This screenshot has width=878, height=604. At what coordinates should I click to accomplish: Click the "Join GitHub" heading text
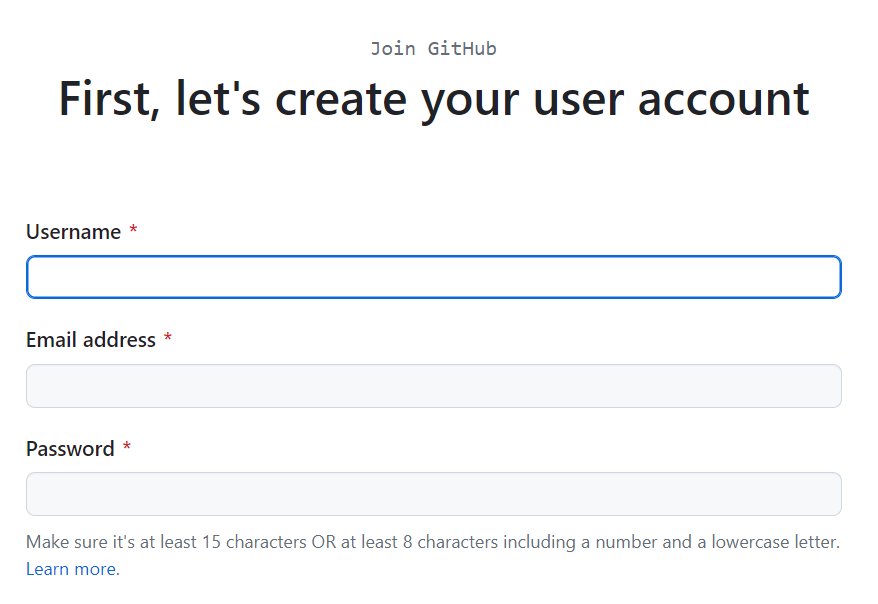433,48
